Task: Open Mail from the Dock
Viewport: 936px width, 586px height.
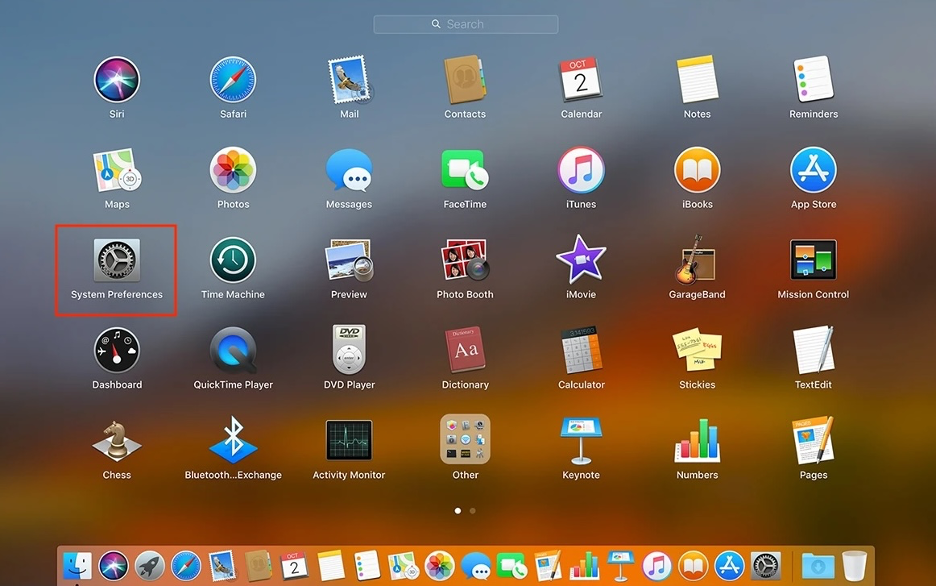Action: (x=222, y=566)
